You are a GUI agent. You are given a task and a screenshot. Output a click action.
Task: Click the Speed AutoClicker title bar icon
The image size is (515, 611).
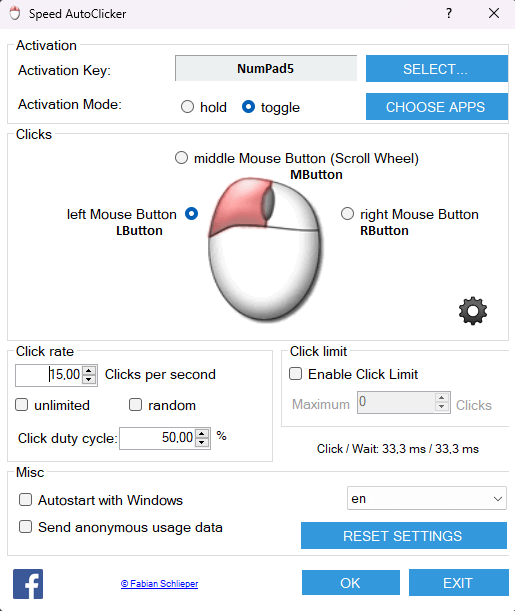click(15, 13)
